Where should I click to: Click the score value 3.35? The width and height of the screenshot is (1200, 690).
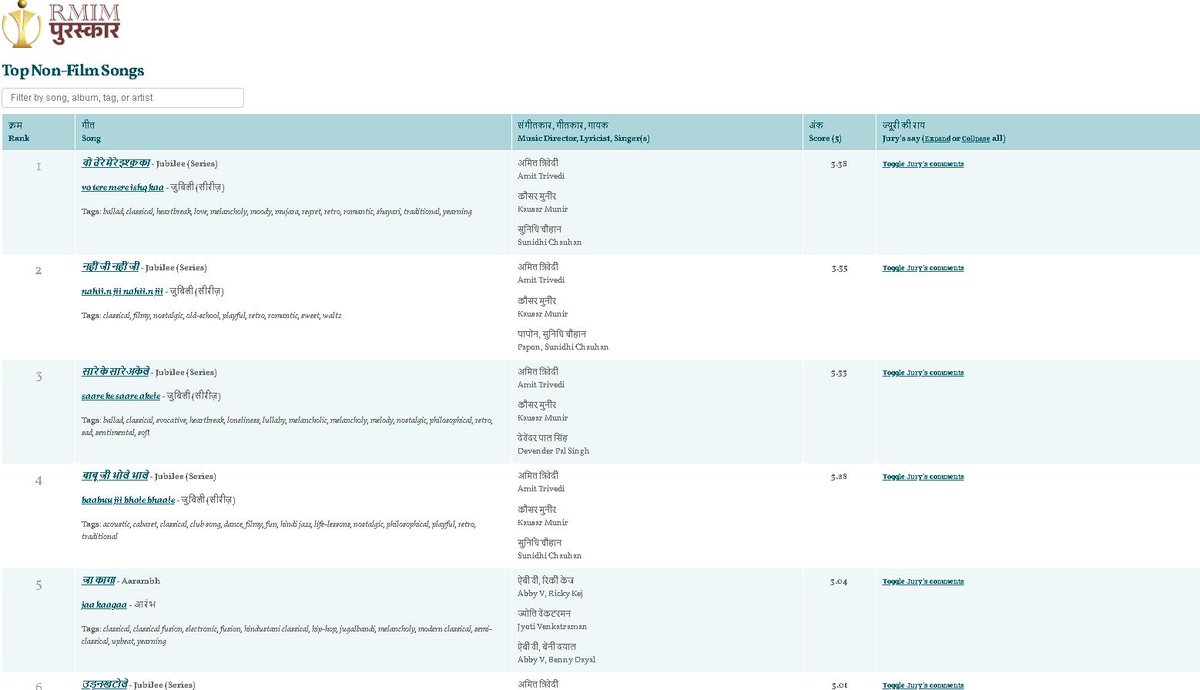pyautogui.click(x=839, y=268)
